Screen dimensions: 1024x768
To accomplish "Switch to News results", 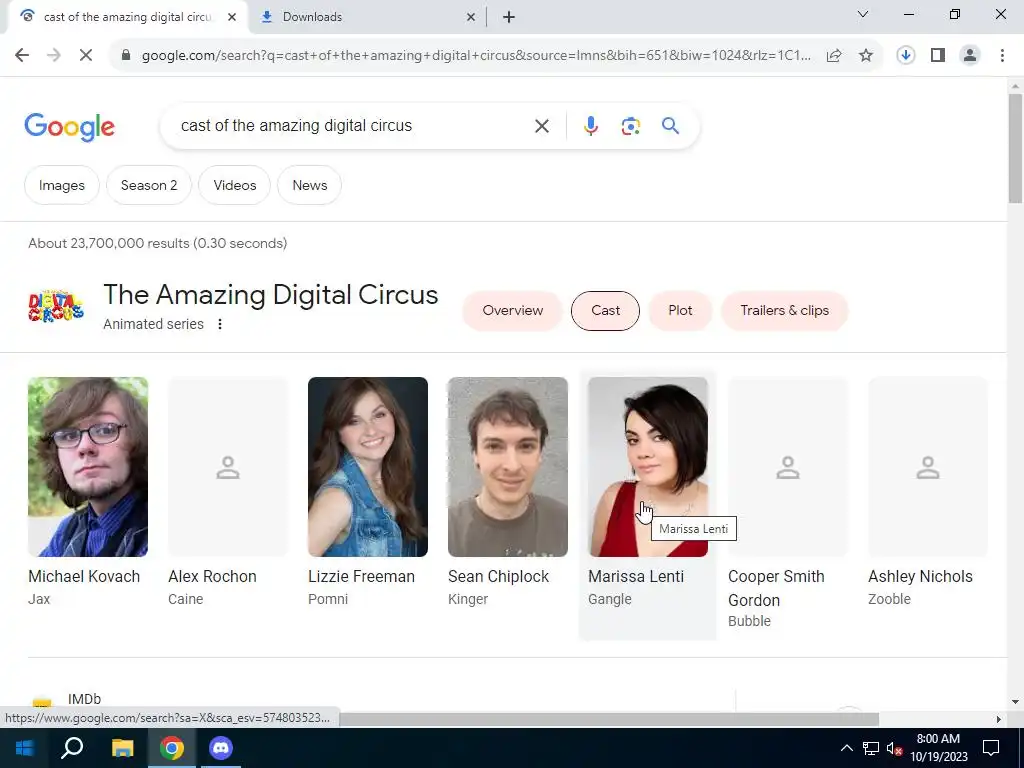I will [x=310, y=185].
